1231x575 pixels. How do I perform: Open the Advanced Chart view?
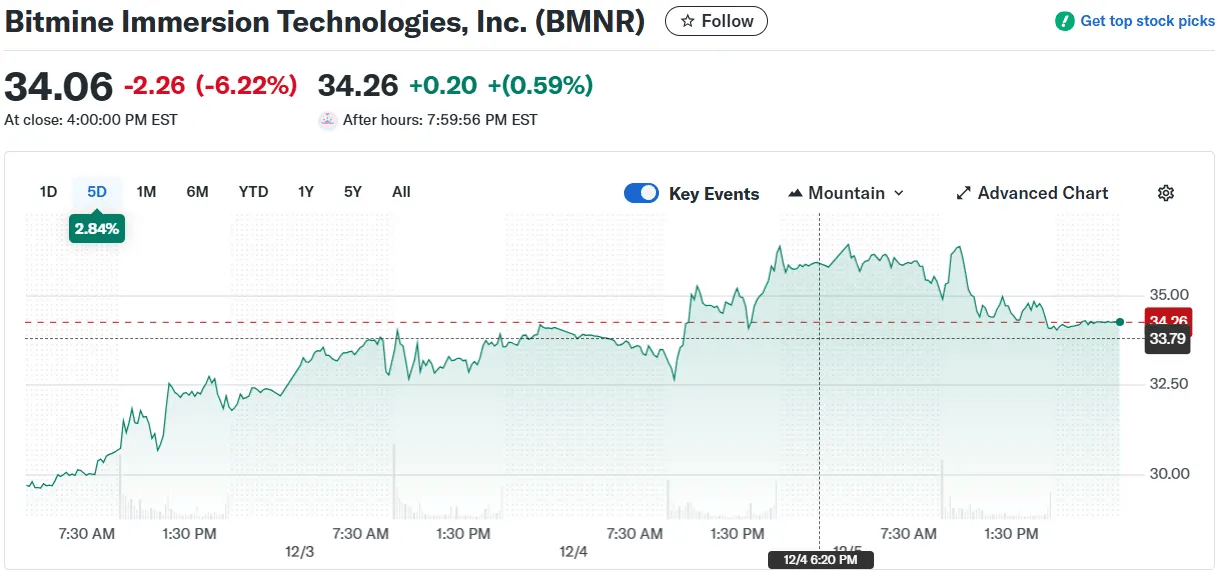click(x=1042, y=193)
